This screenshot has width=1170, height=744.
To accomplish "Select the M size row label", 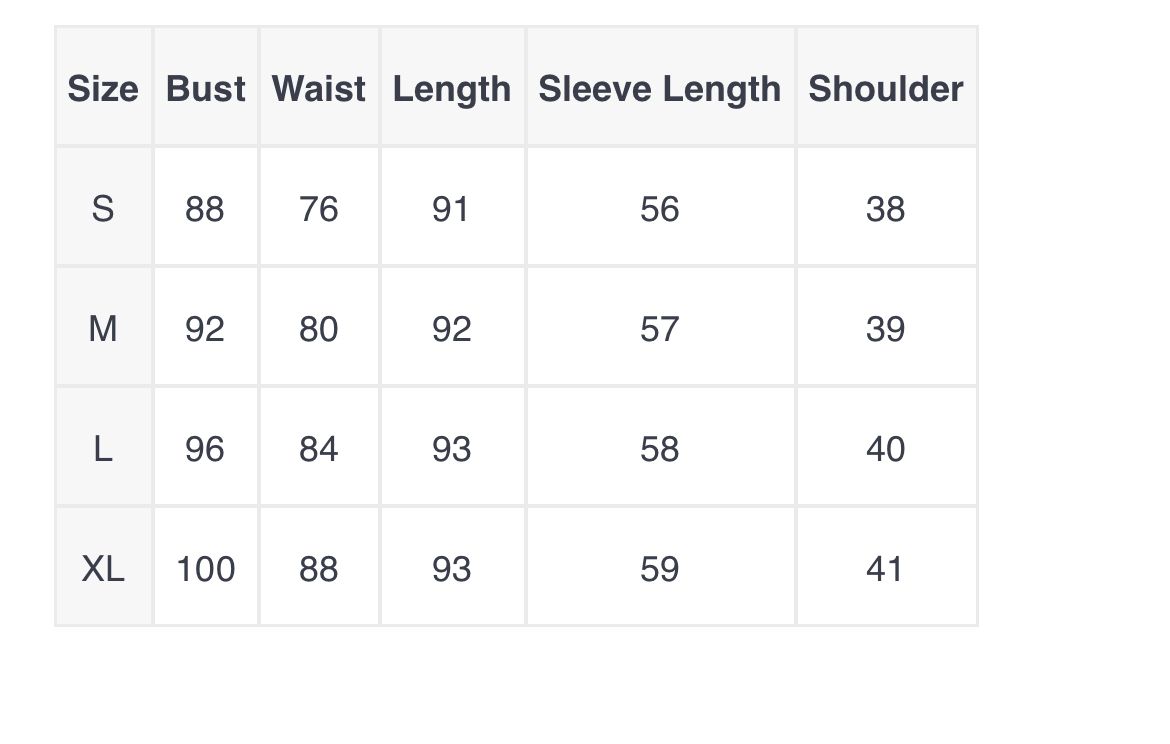I will coord(103,329).
